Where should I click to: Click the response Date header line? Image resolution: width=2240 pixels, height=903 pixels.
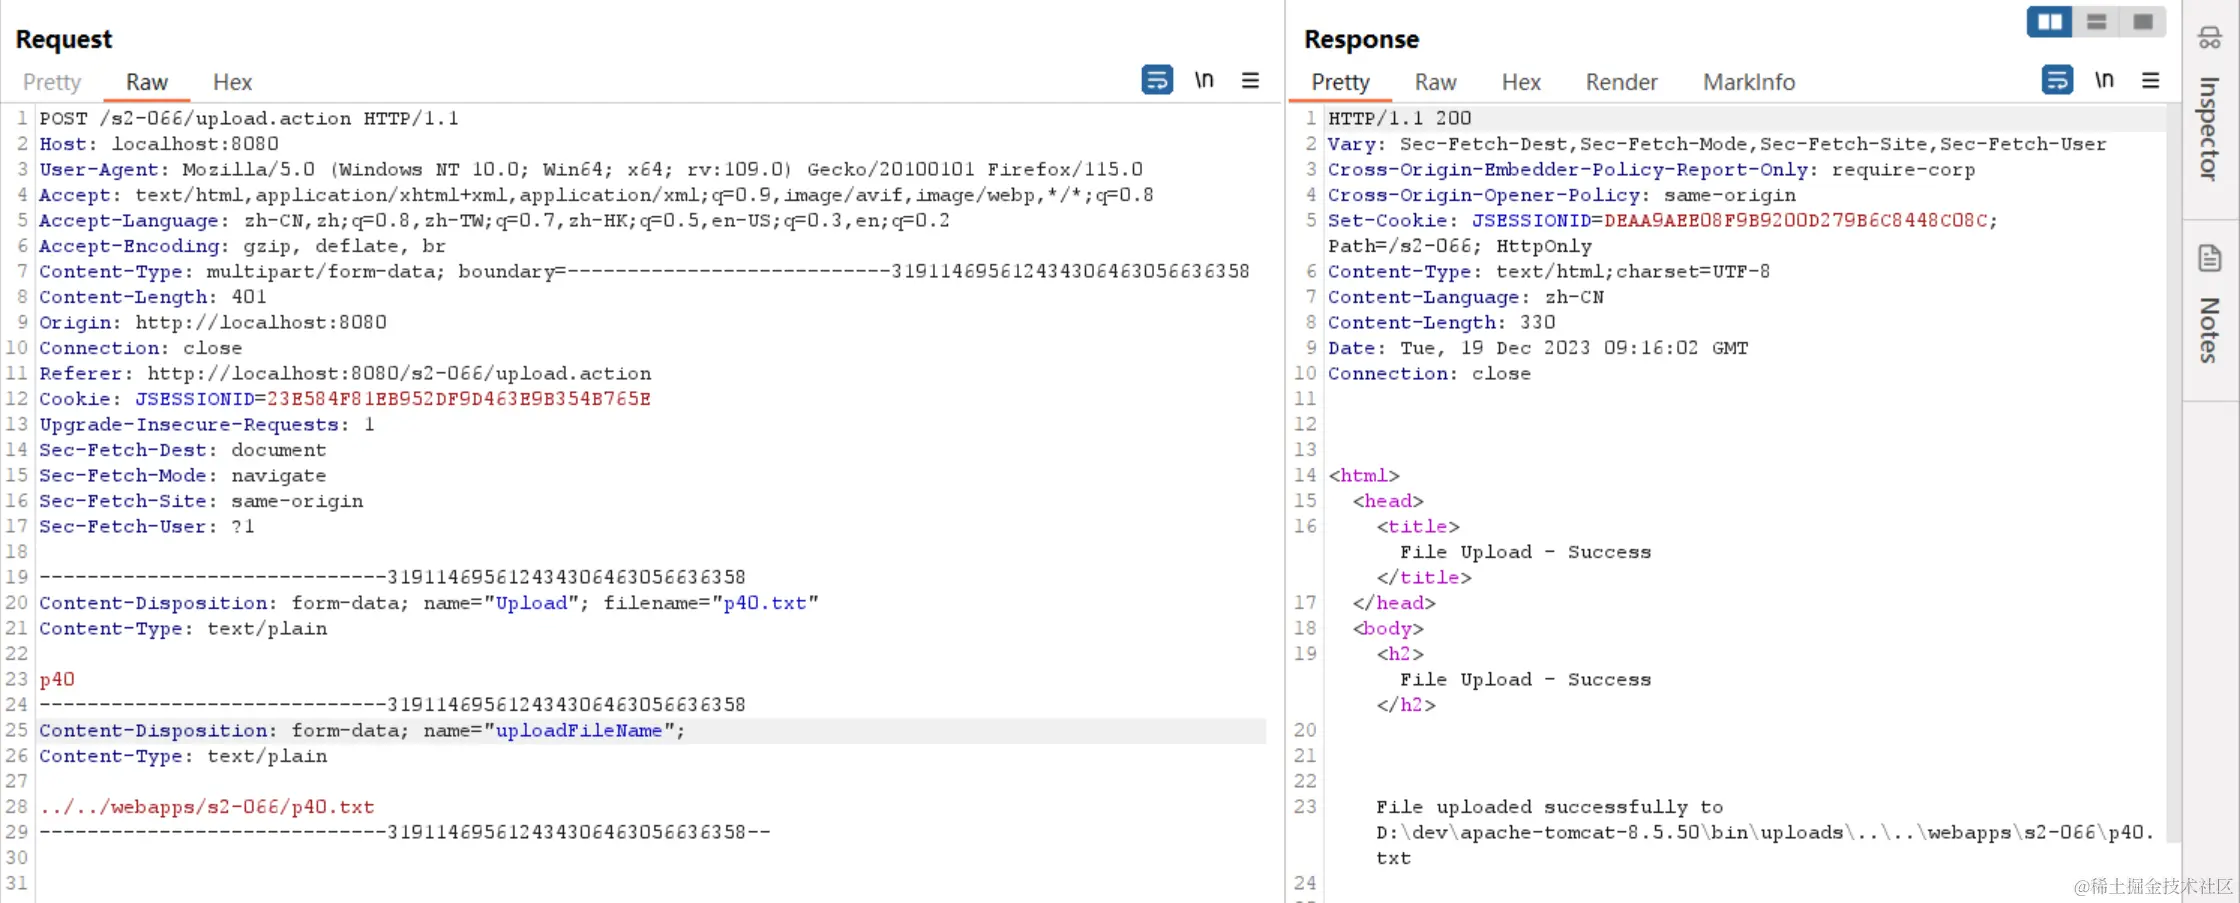(x=1538, y=348)
